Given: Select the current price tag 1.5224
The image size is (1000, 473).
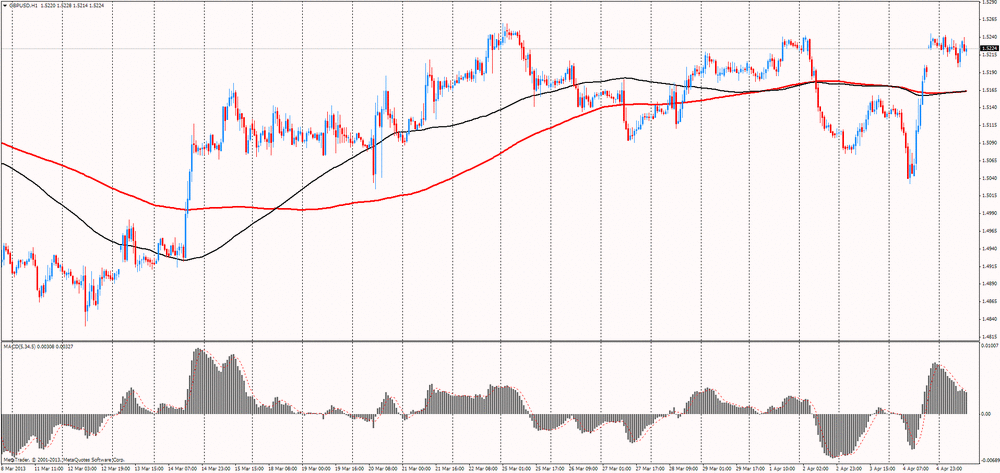Looking at the screenshot, I should (x=990, y=48).
